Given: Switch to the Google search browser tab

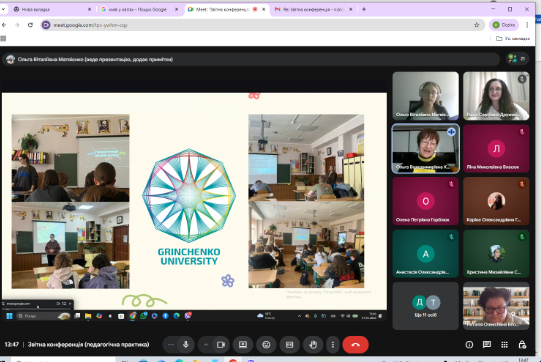Looking at the screenshot, I should (137, 9).
